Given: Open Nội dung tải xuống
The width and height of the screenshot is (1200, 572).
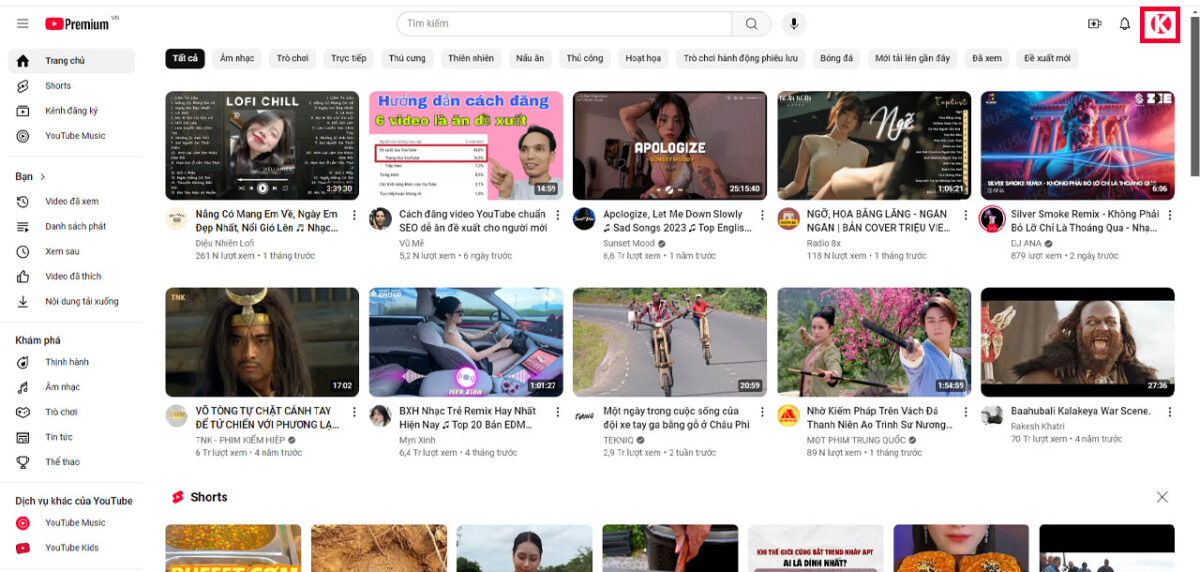Looking at the screenshot, I should click(71, 302).
